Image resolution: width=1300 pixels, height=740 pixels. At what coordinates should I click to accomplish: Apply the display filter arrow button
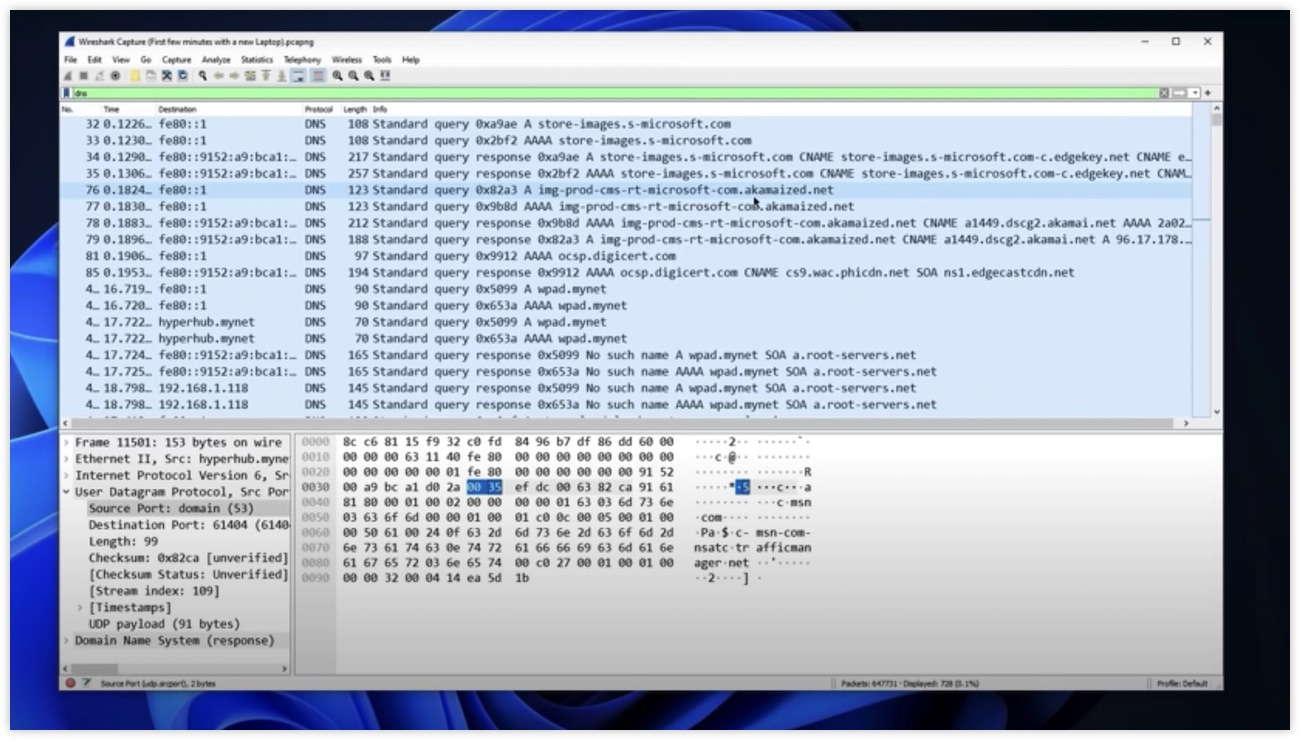click(1180, 93)
